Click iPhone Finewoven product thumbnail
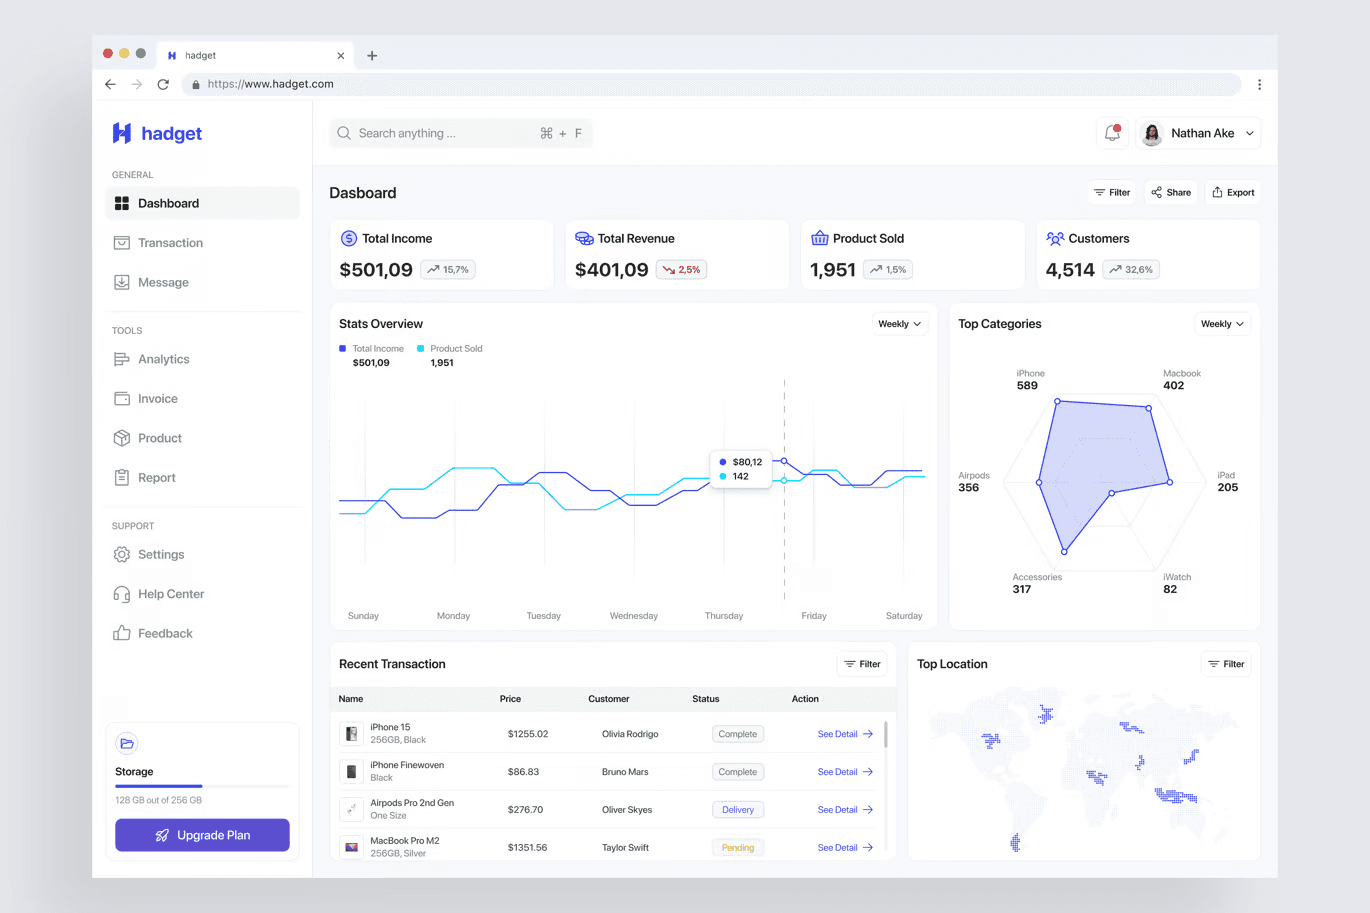This screenshot has width=1370, height=913. click(351, 772)
